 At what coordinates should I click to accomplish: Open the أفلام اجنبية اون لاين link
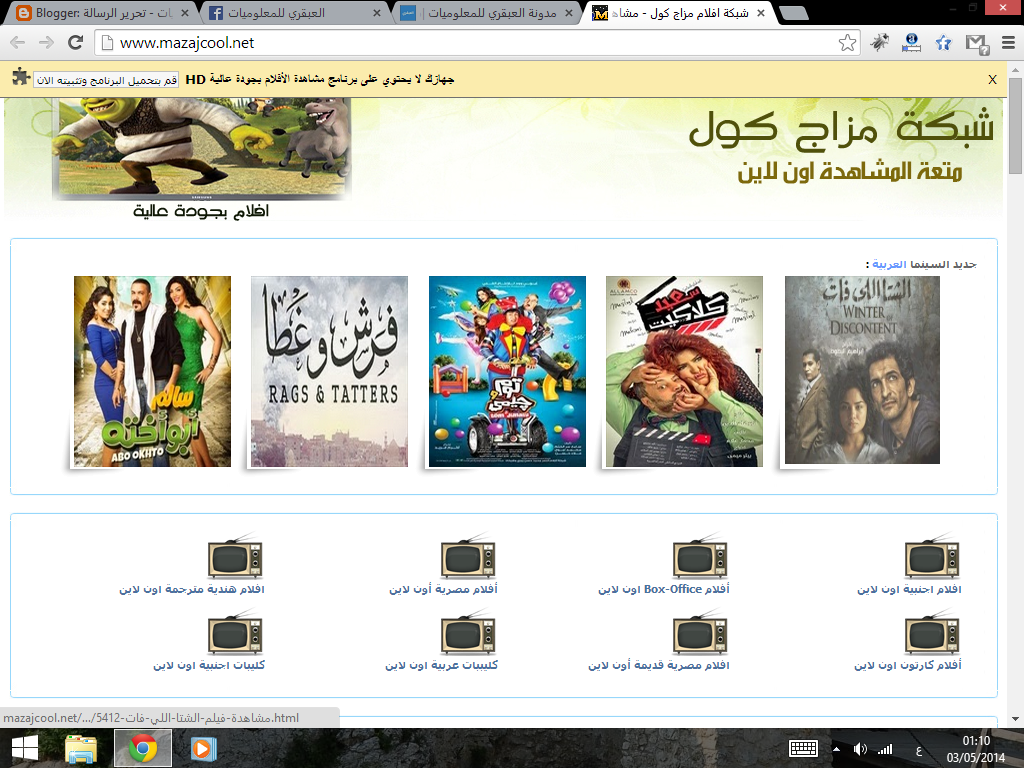click(909, 590)
